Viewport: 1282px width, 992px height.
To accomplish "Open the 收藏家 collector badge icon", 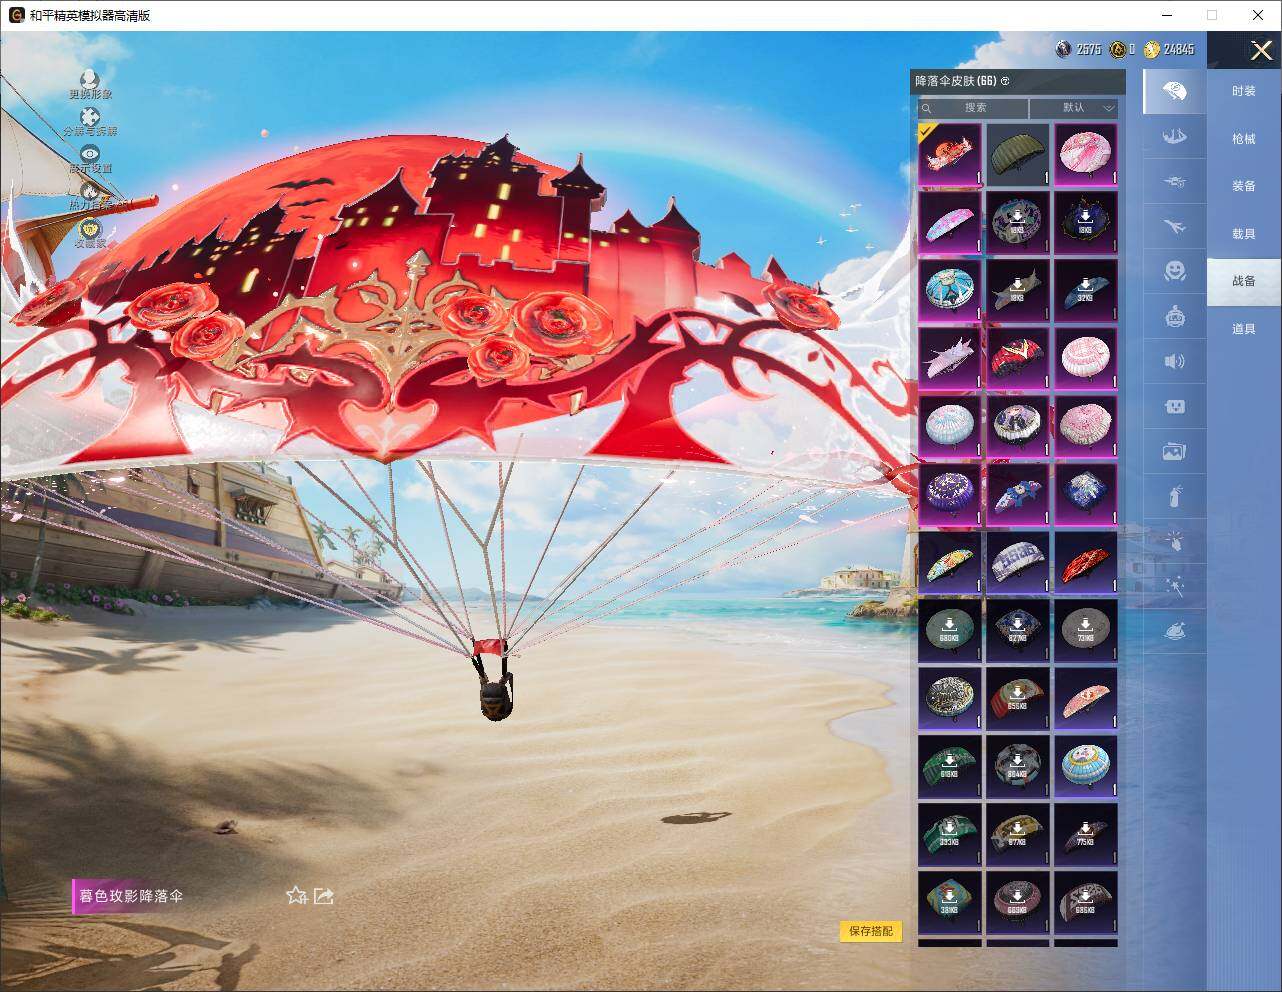I will [90, 232].
